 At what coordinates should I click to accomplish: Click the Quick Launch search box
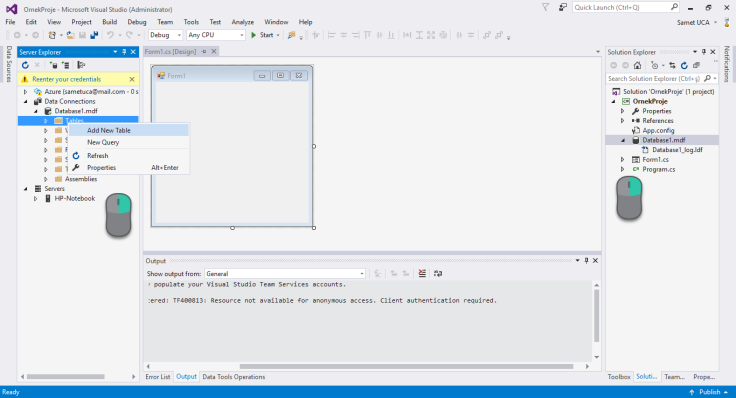(x=626, y=8)
